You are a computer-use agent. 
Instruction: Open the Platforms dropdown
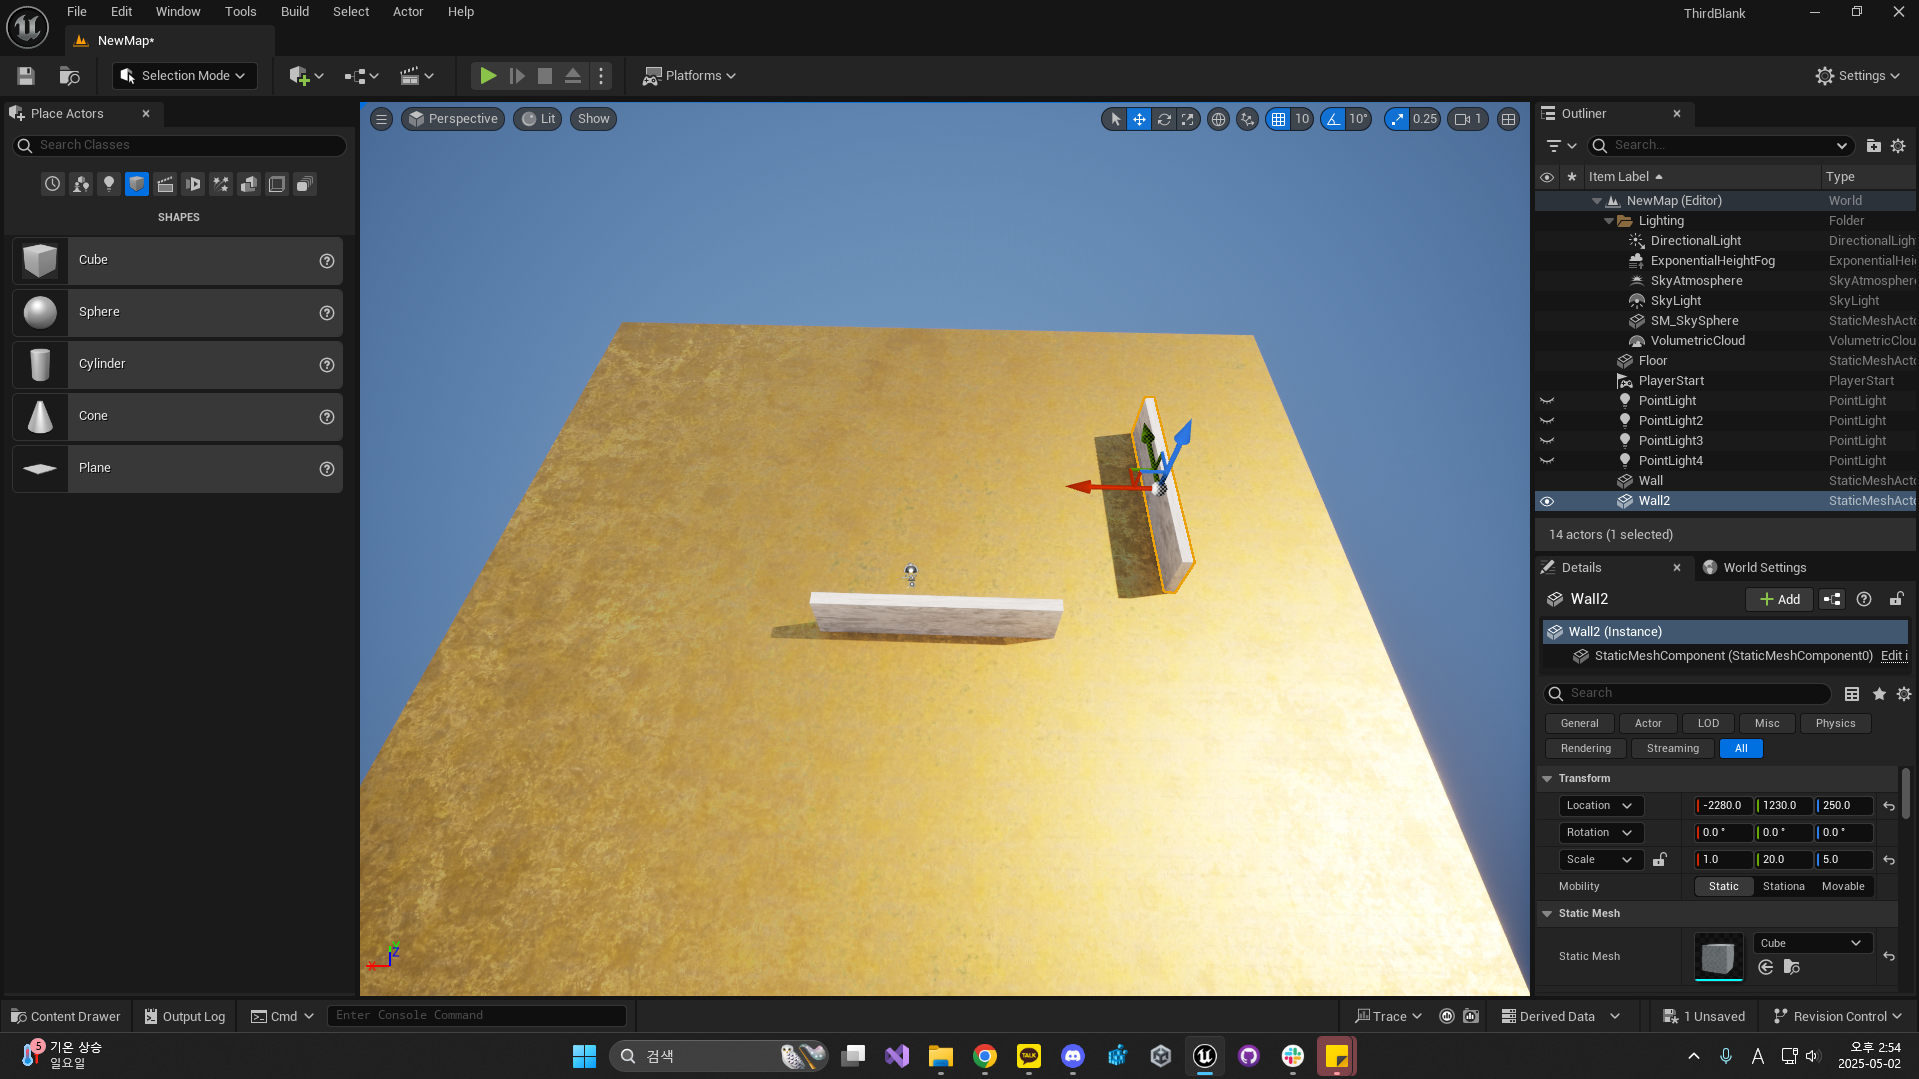tap(689, 76)
